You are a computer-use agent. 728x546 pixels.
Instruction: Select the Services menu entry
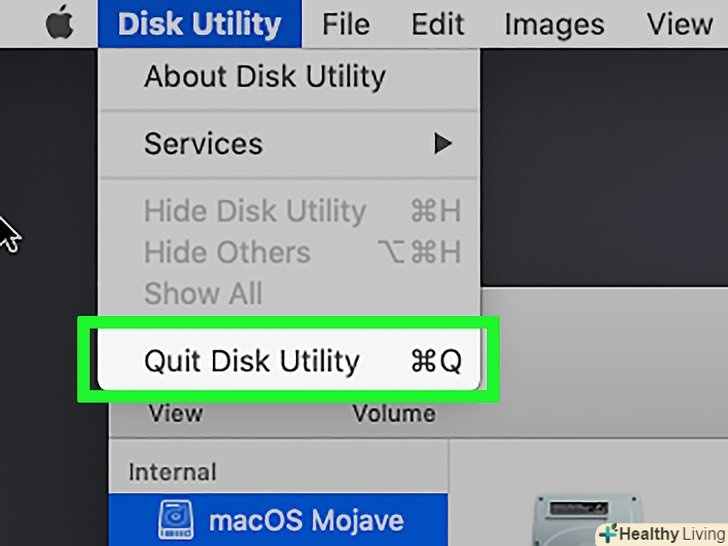point(203,144)
